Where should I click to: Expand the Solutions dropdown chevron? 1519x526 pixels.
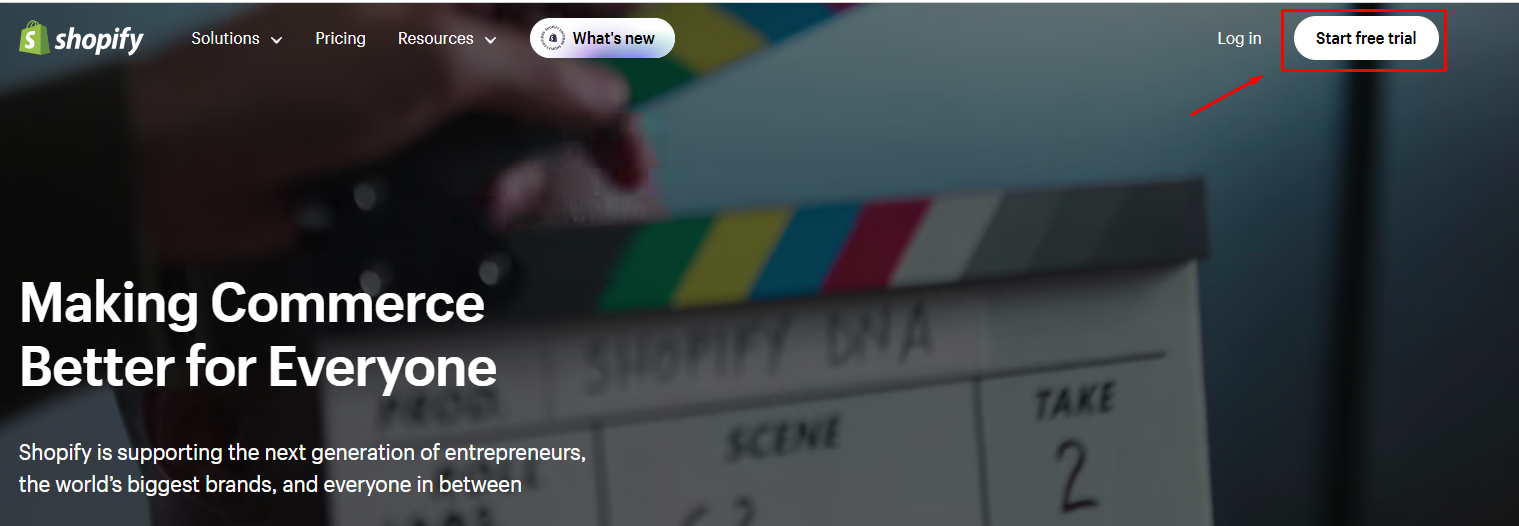pos(276,40)
